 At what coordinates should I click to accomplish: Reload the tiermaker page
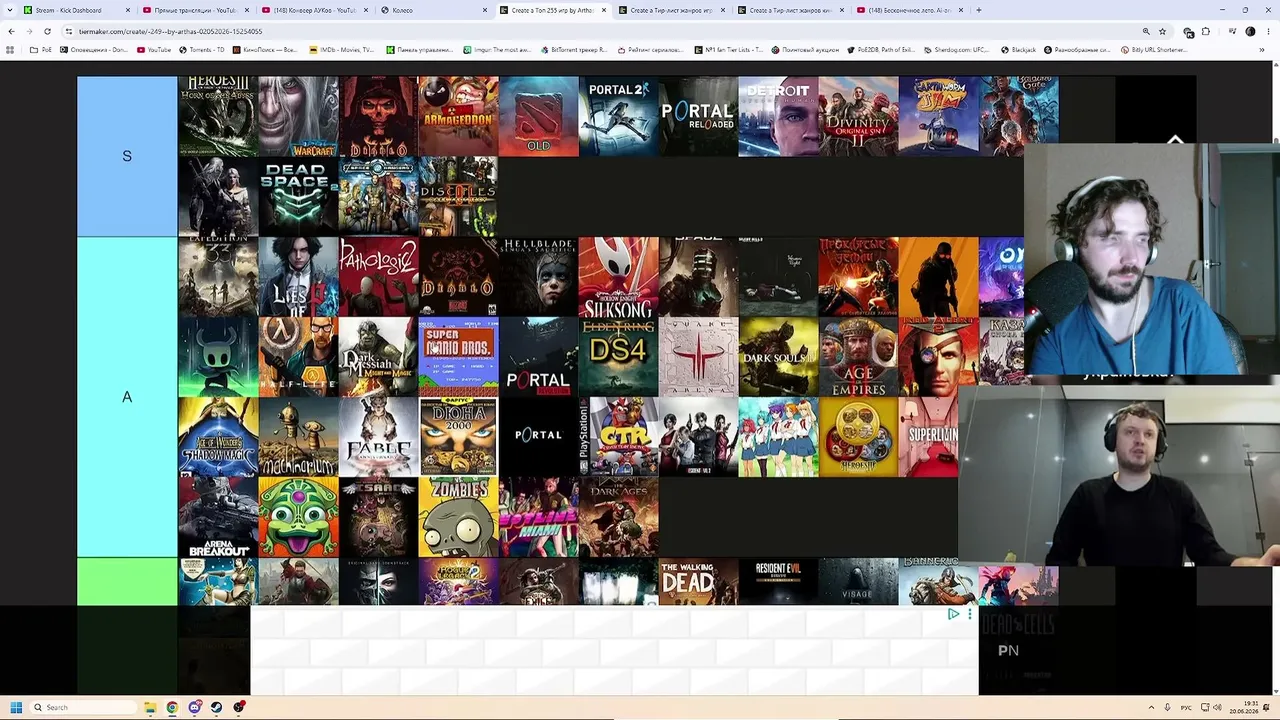coord(47,31)
